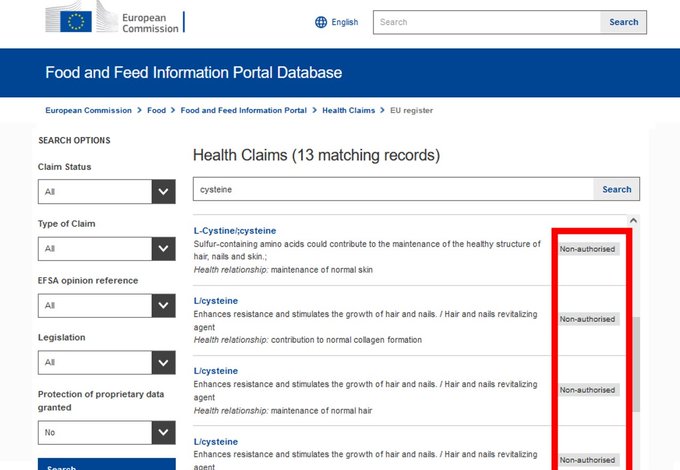Open Protection of proprietary data dropdown
Image resolution: width=680 pixels, height=470 pixels.
coord(106,432)
